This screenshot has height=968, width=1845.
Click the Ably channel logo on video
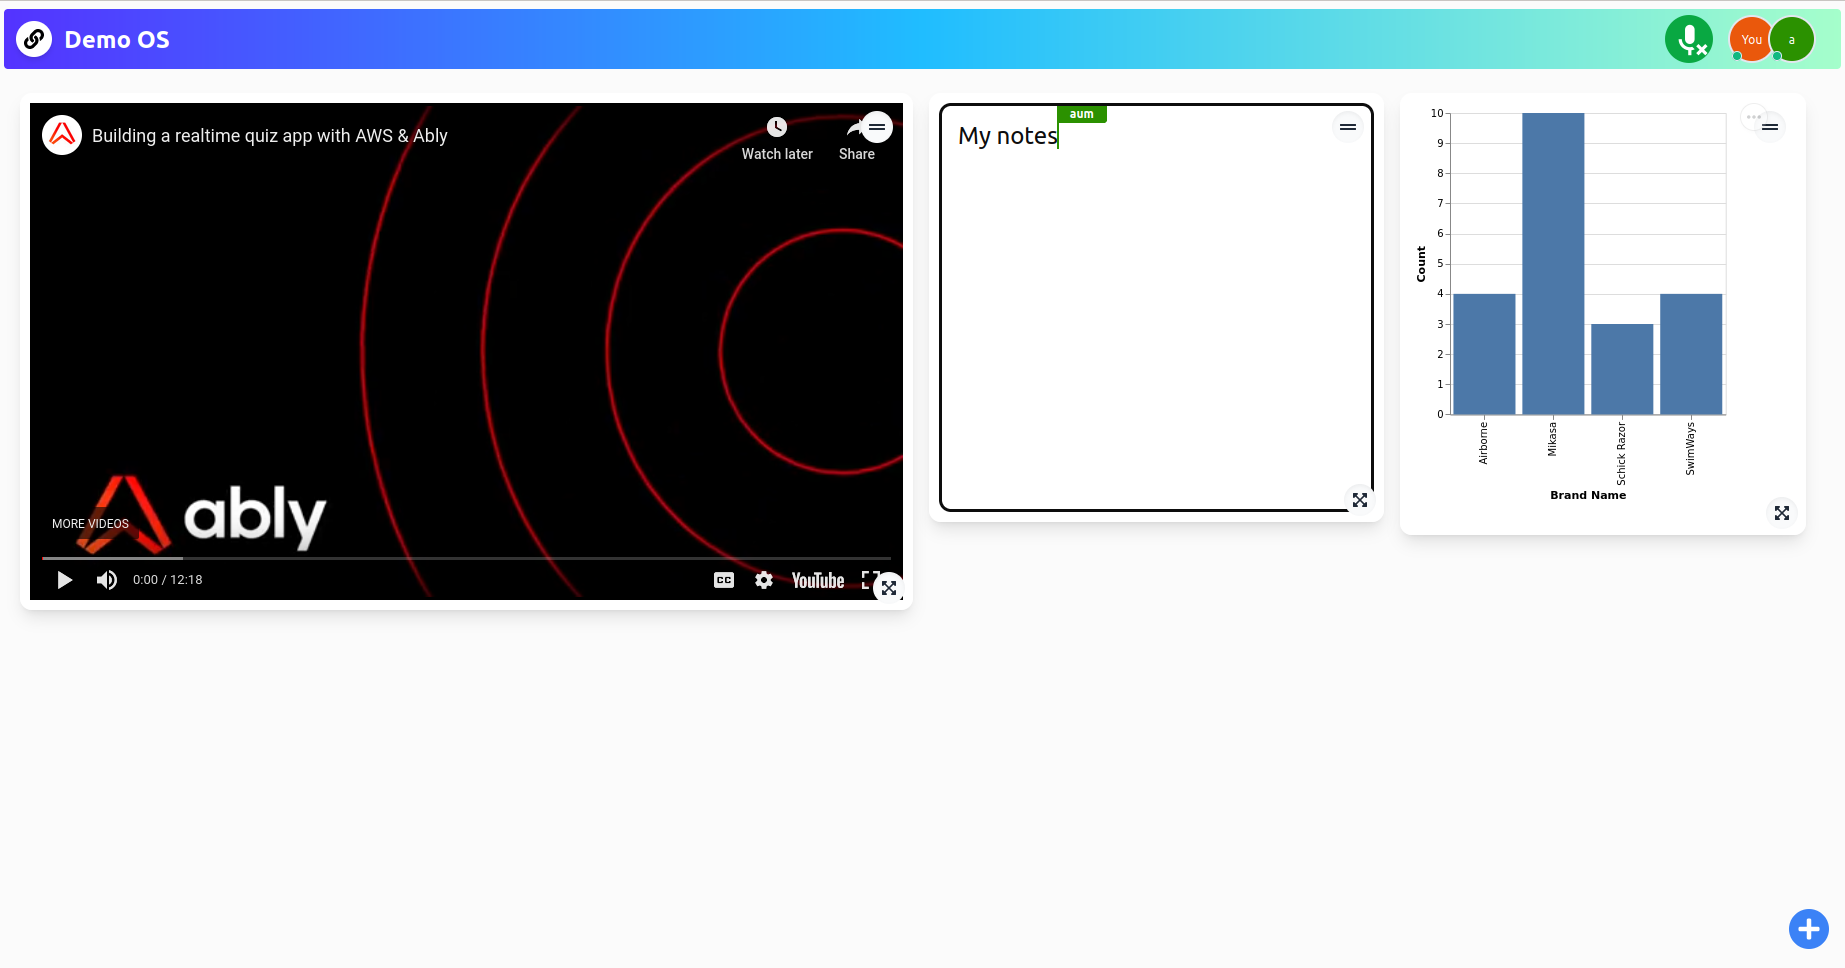[x=62, y=135]
